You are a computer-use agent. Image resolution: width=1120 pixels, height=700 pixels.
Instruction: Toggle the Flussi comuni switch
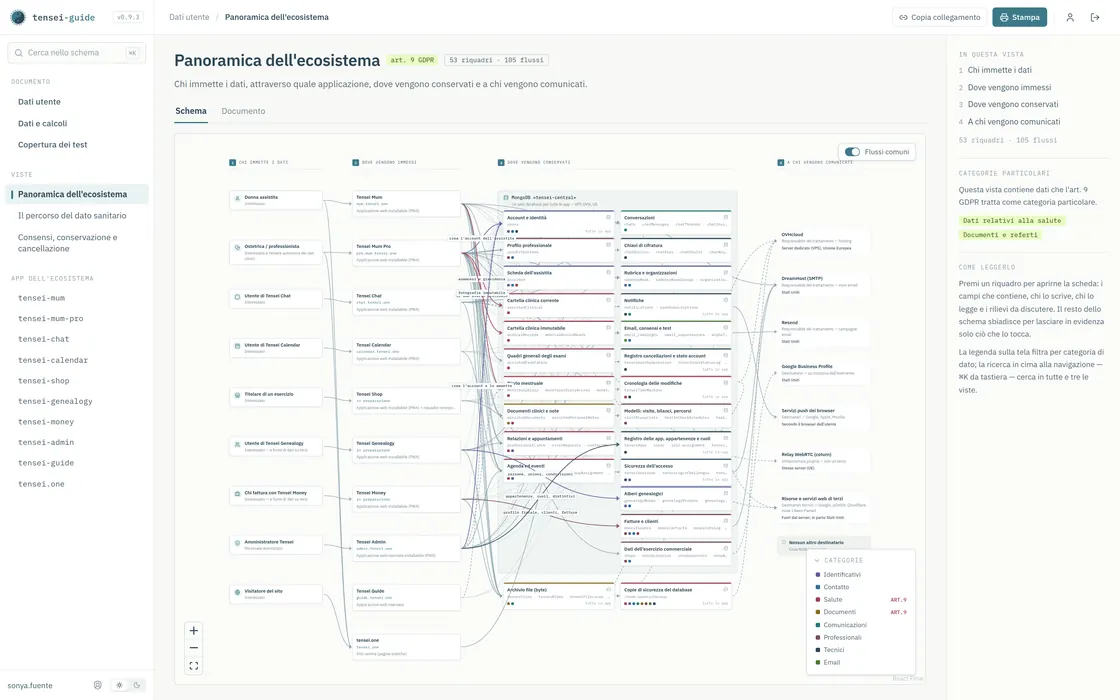(x=852, y=151)
